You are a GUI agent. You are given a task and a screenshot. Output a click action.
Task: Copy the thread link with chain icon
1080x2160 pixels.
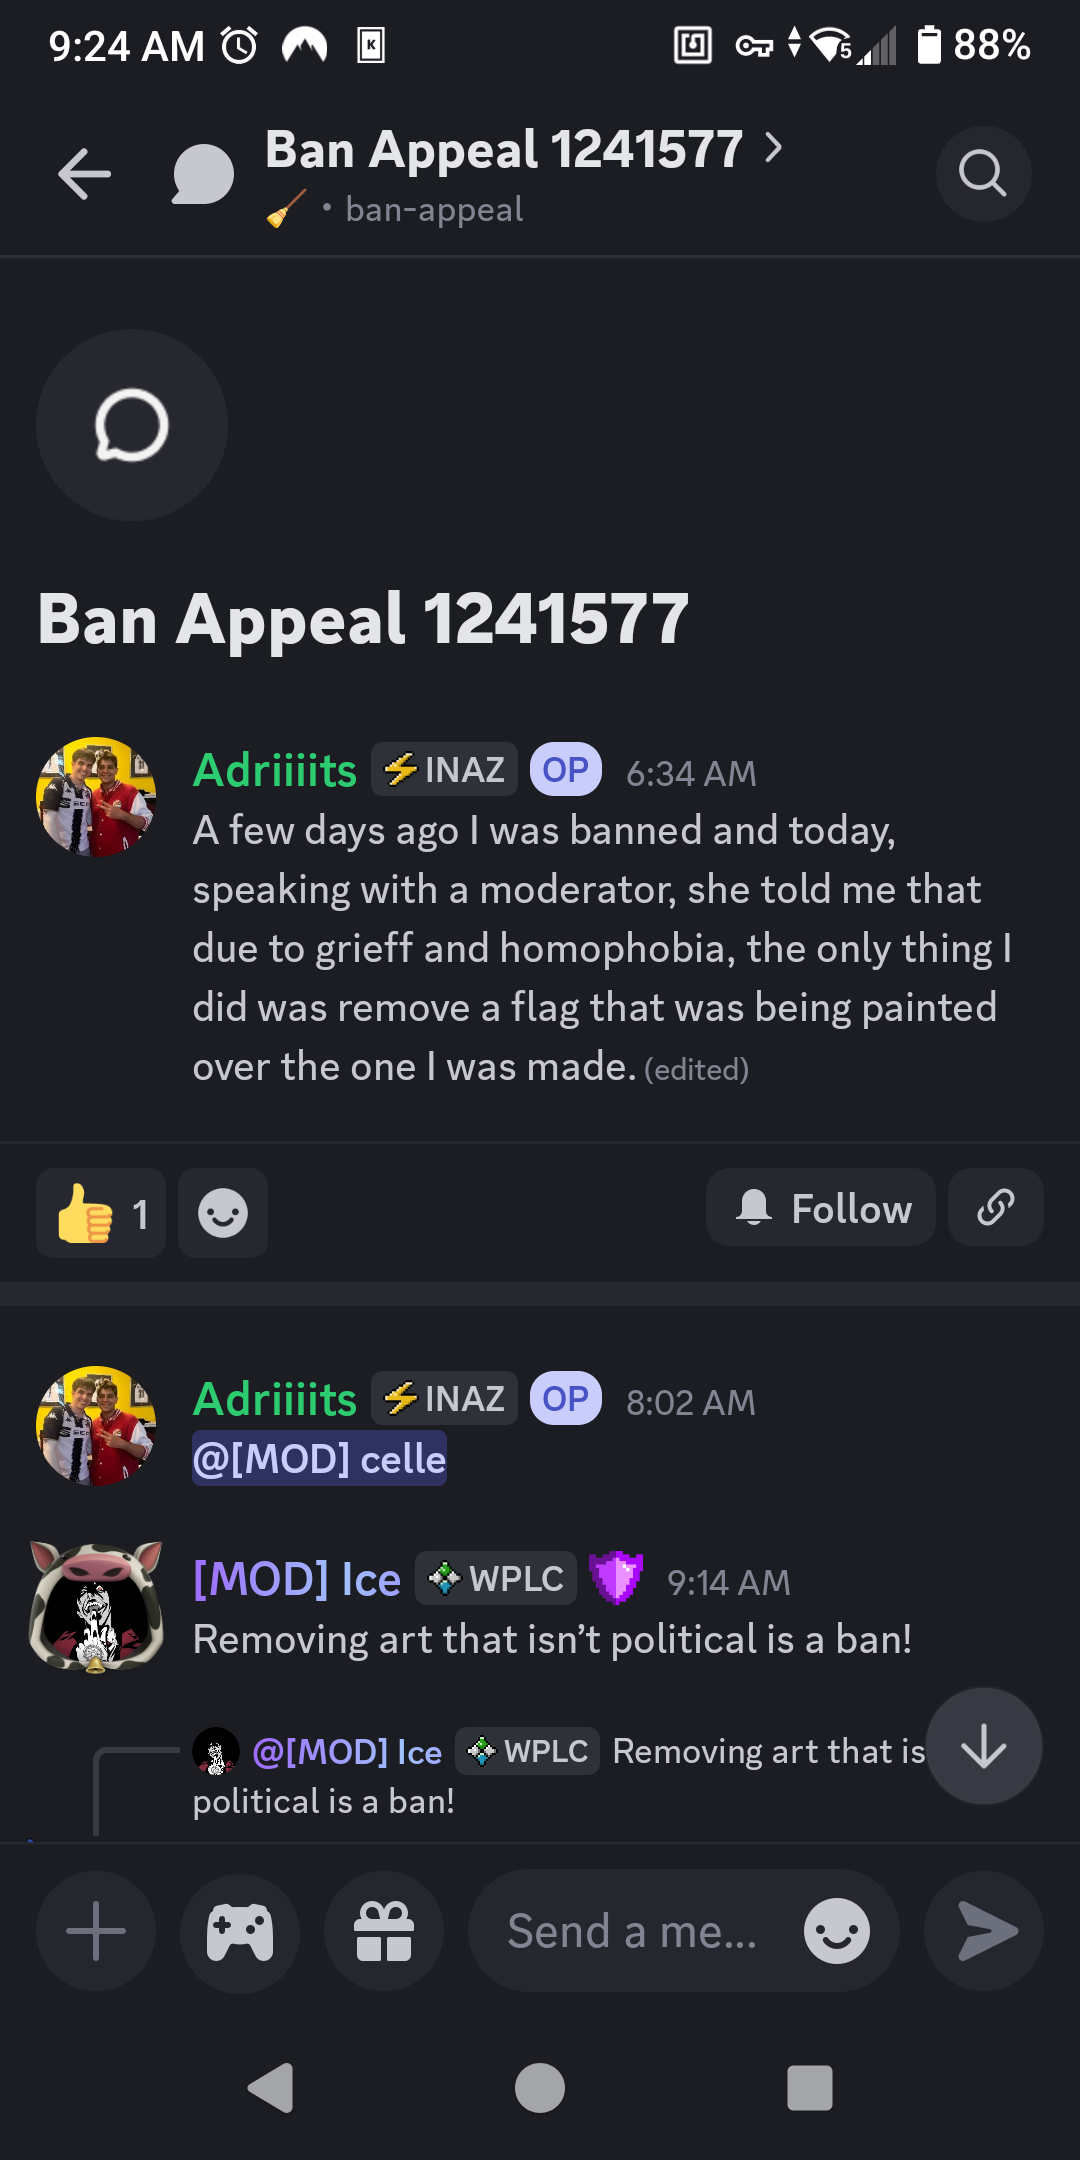[x=996, y=1208]
